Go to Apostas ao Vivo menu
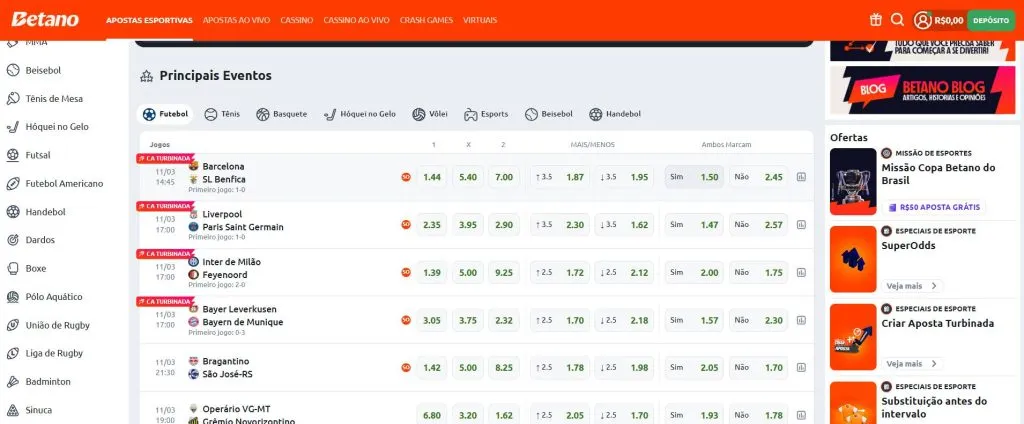Screen dimensions: 1024x424 [x=236, y=20]
